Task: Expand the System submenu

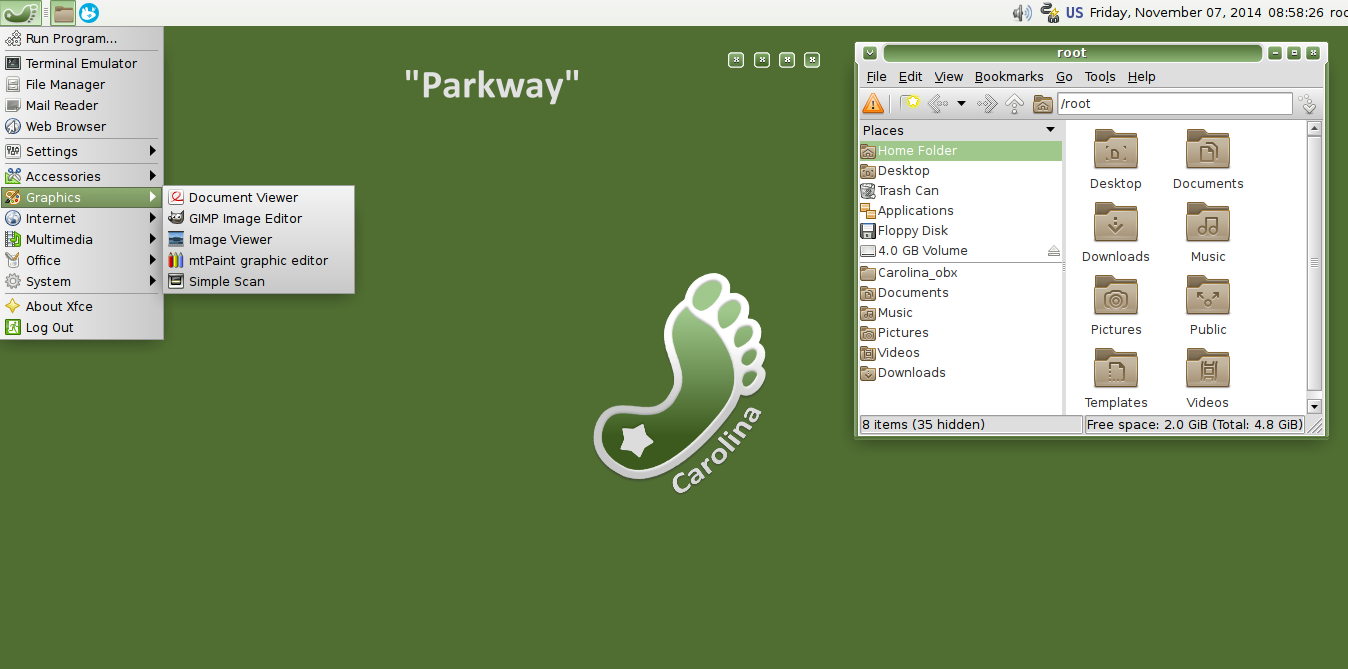Action: click(81, 281)
